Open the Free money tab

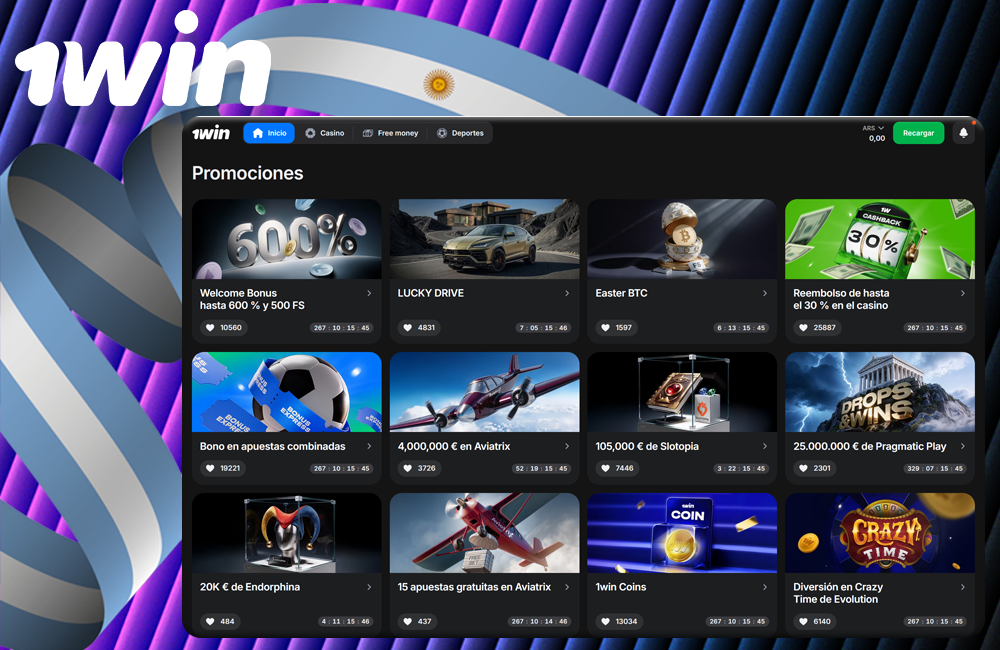click(390, 133)
